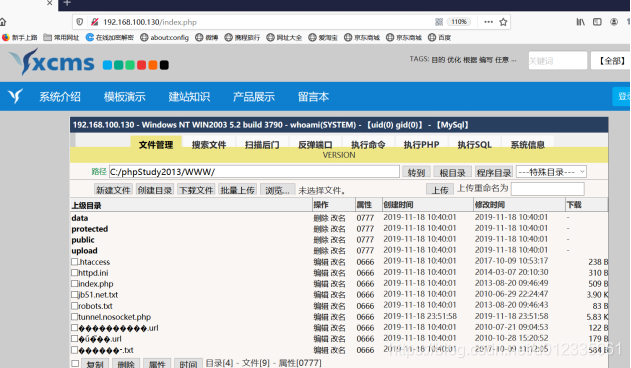The width and height of the screenshot is (631, 368).
Task: Click the Firefox home icon
Action: tap(2, 22)
